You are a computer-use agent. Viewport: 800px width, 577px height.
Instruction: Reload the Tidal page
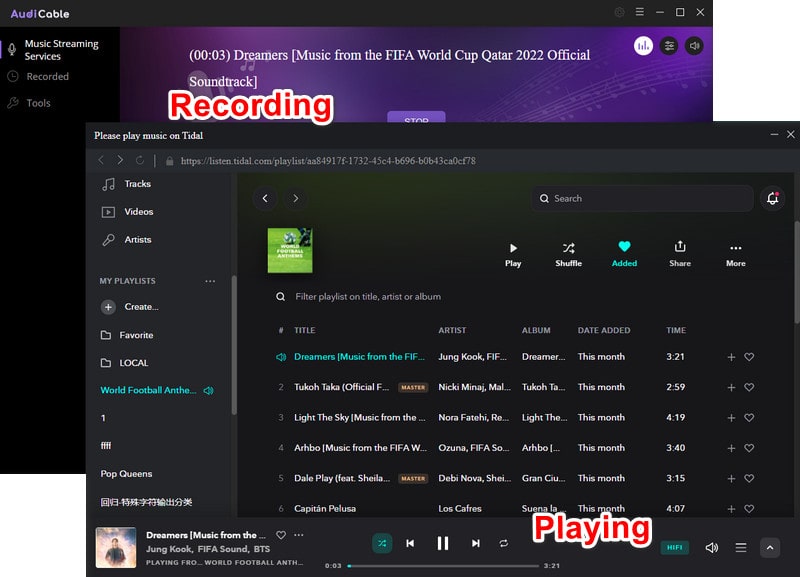(140, 160)
